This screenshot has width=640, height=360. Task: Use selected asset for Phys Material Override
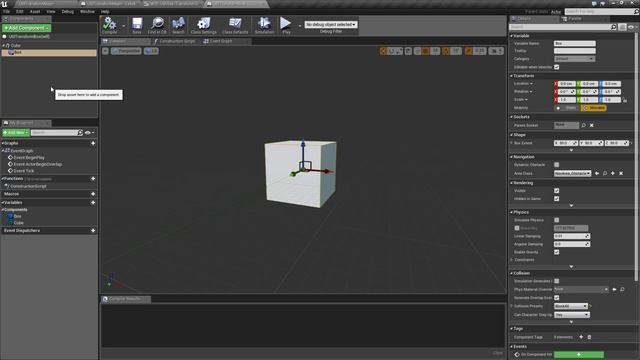[614, 289]
